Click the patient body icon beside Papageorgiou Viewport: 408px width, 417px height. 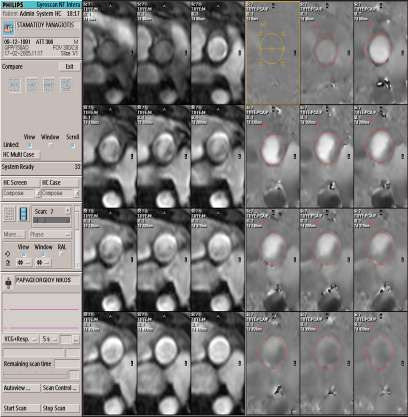pos(8,282)
